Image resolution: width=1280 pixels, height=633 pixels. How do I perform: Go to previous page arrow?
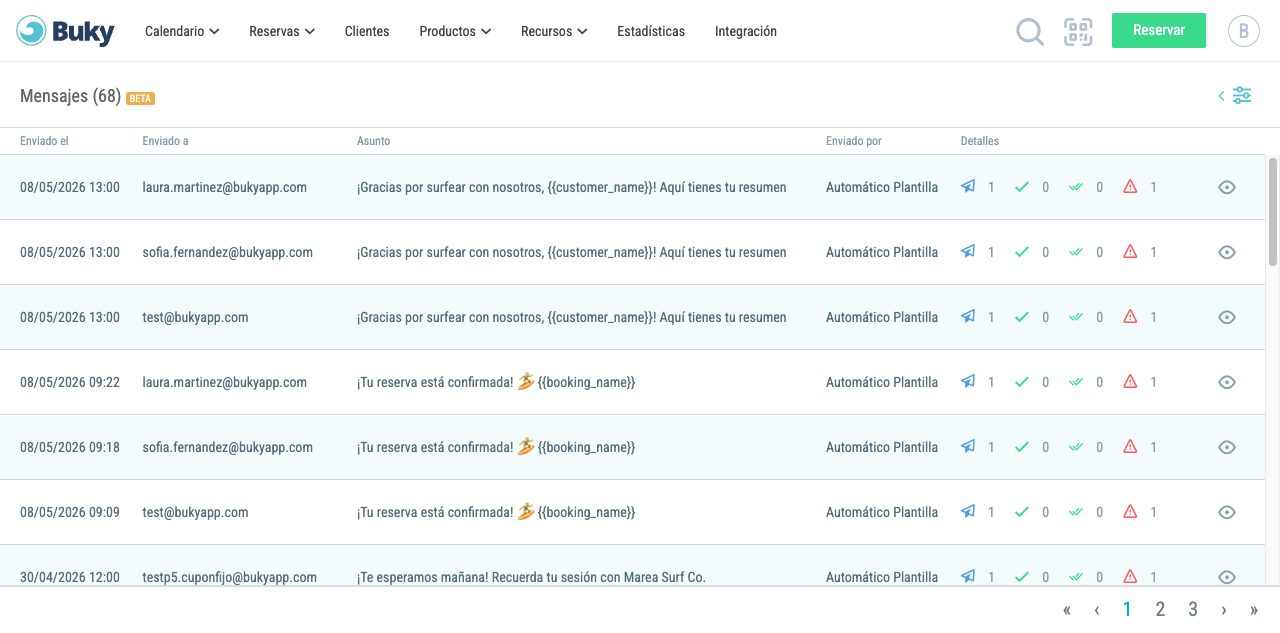pos(1097,610)
